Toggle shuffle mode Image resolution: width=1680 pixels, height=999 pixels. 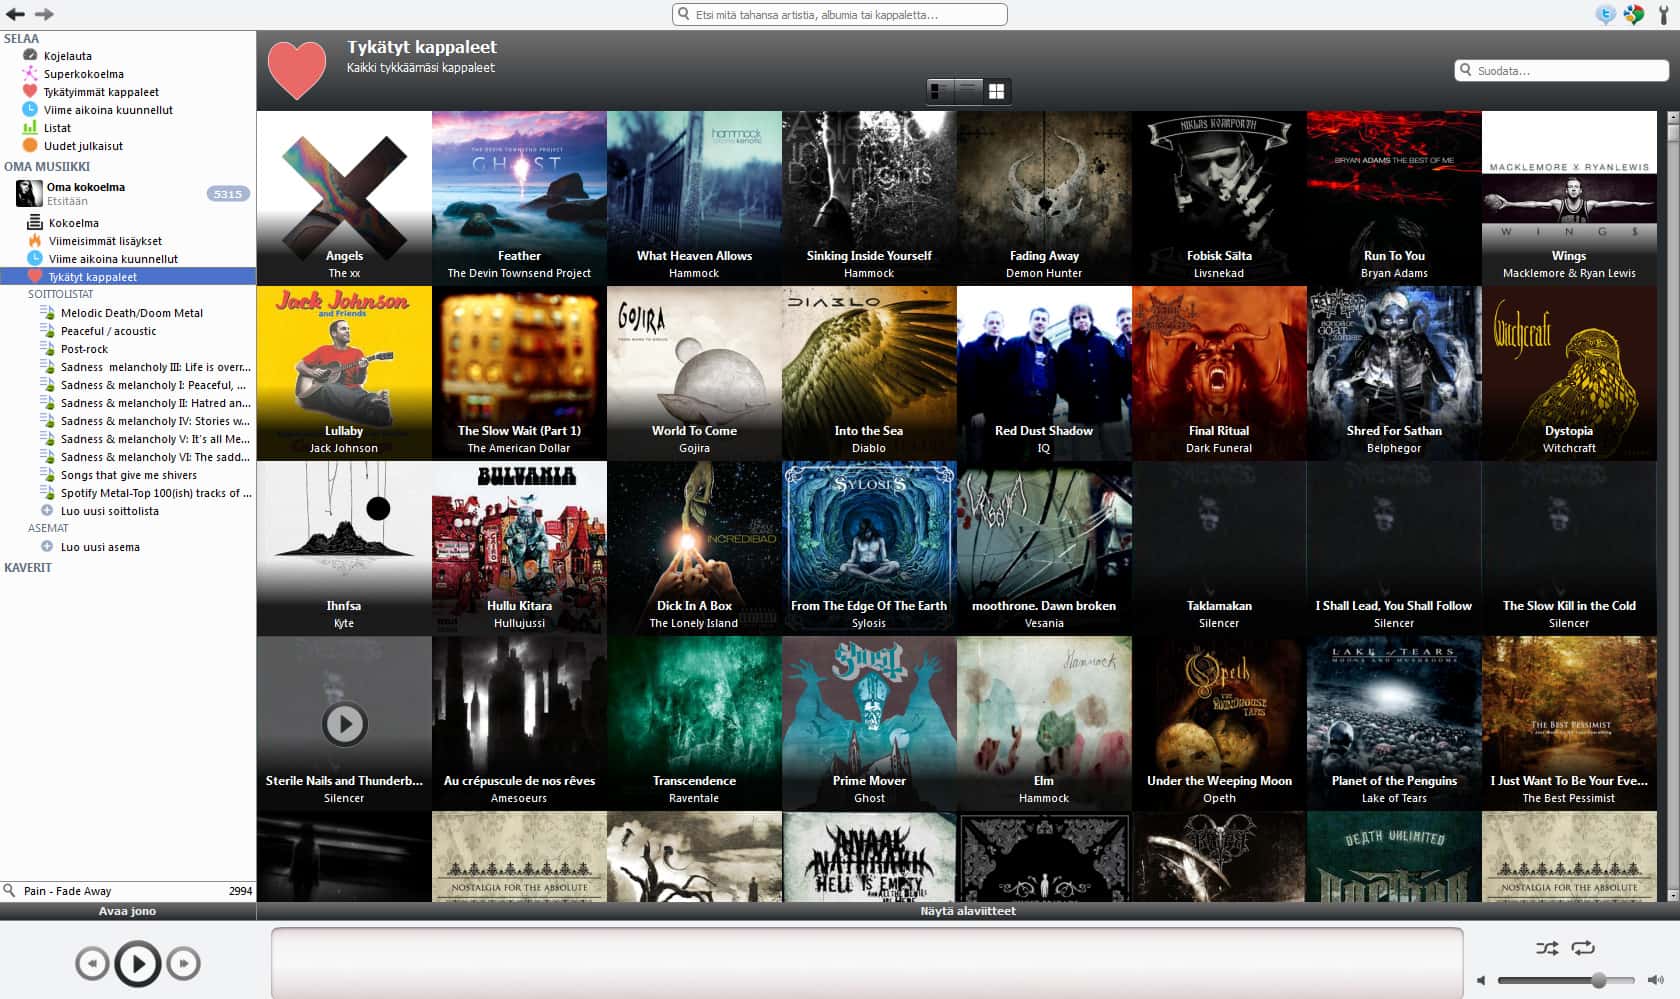(x=1546, y=948)
